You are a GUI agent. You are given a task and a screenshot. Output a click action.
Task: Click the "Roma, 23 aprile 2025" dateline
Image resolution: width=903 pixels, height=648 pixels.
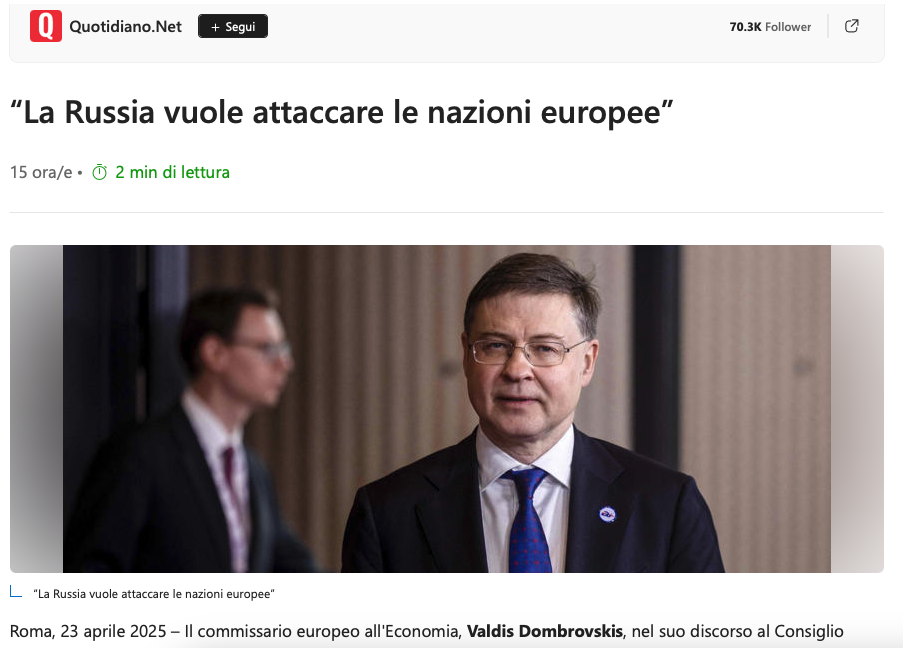(88, 631)
